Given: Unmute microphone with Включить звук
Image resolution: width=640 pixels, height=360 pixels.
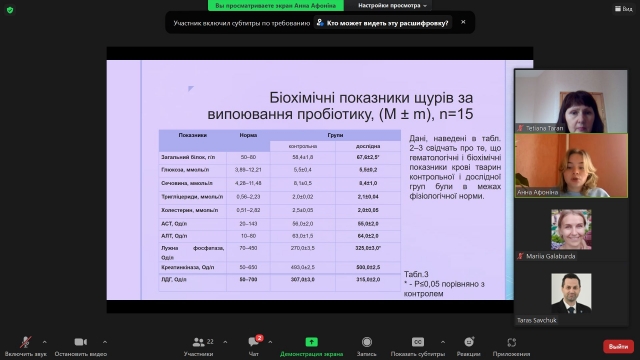Looking at the screenshot, I should [25, 346].
